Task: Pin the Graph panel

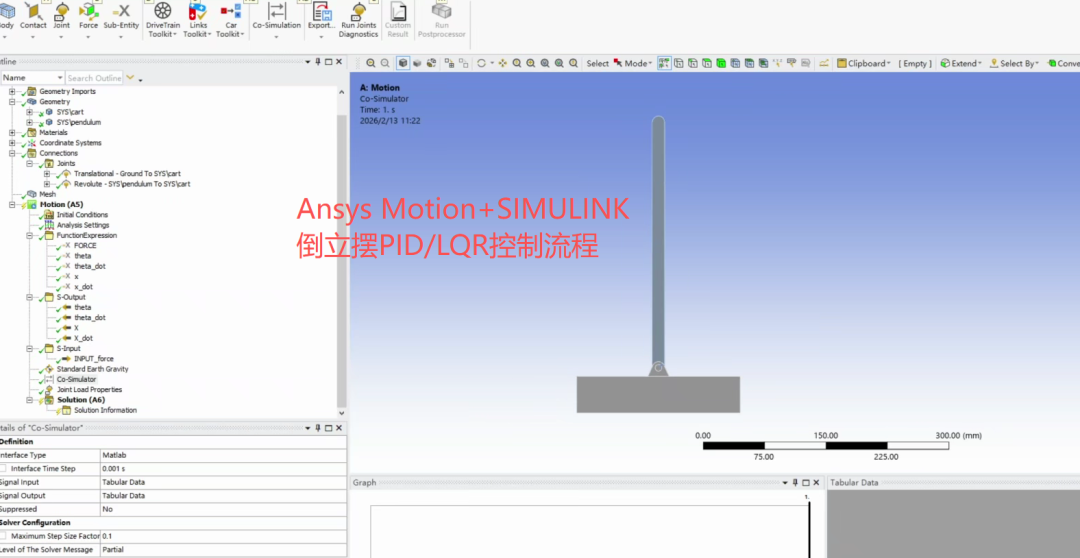Action: click(x=796, y=482)
